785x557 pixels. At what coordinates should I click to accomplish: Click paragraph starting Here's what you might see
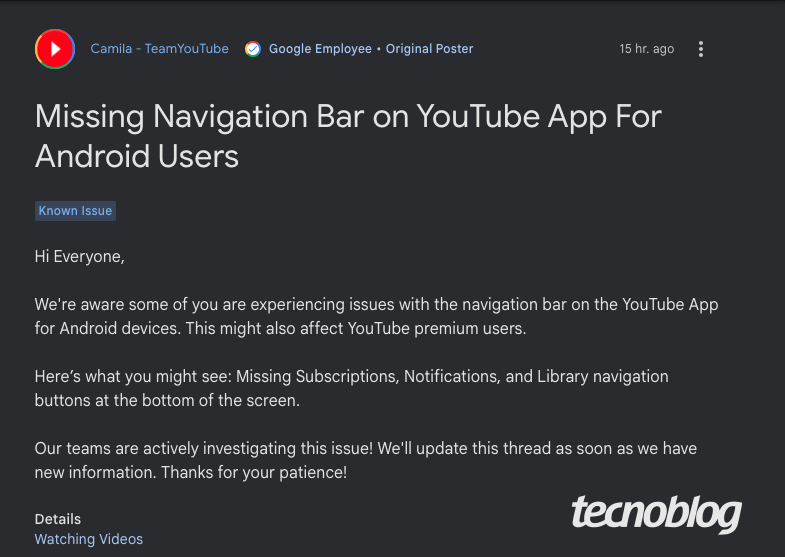point(351,388)
